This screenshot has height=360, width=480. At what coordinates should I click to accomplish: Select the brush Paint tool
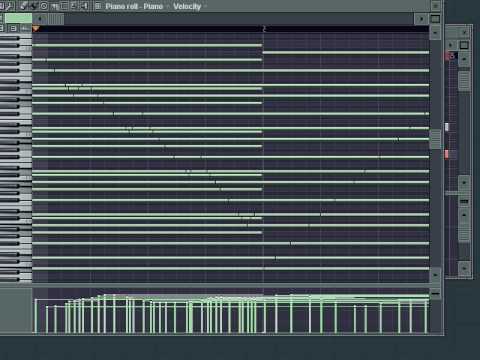pos(34,6)
